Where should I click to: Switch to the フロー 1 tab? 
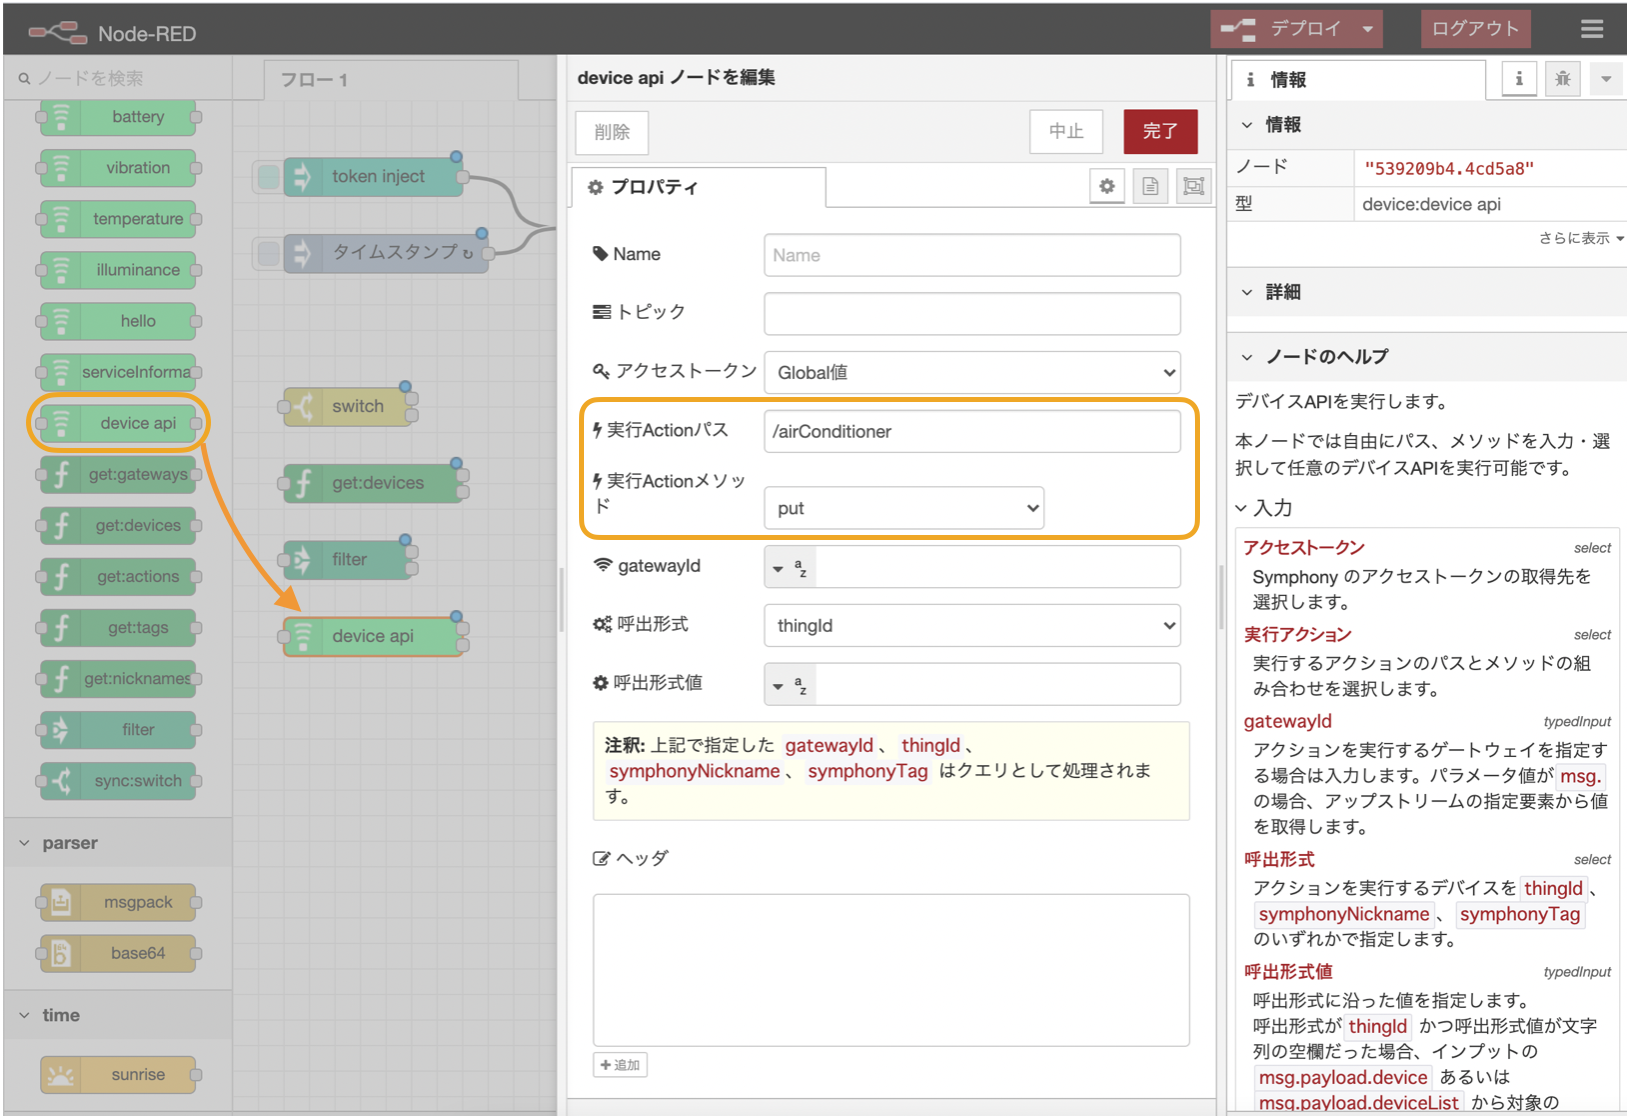pyautogui.click(x=391, y=80)
